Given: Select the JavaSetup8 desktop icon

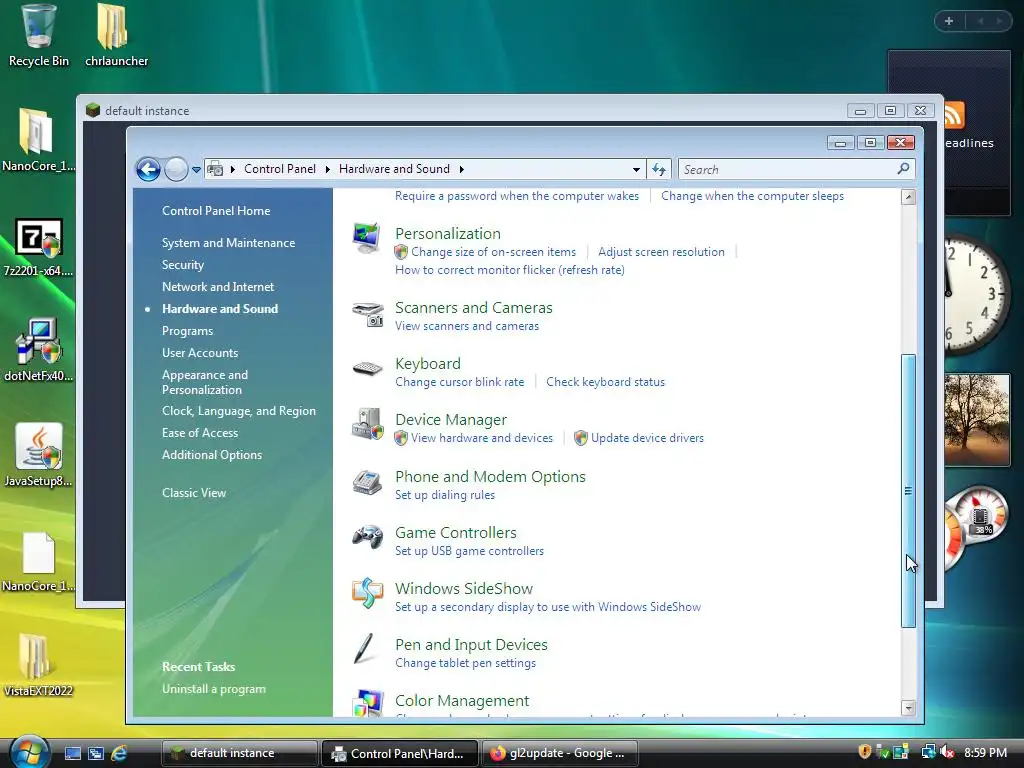Looking at the screenshot, I should point(39,456).
